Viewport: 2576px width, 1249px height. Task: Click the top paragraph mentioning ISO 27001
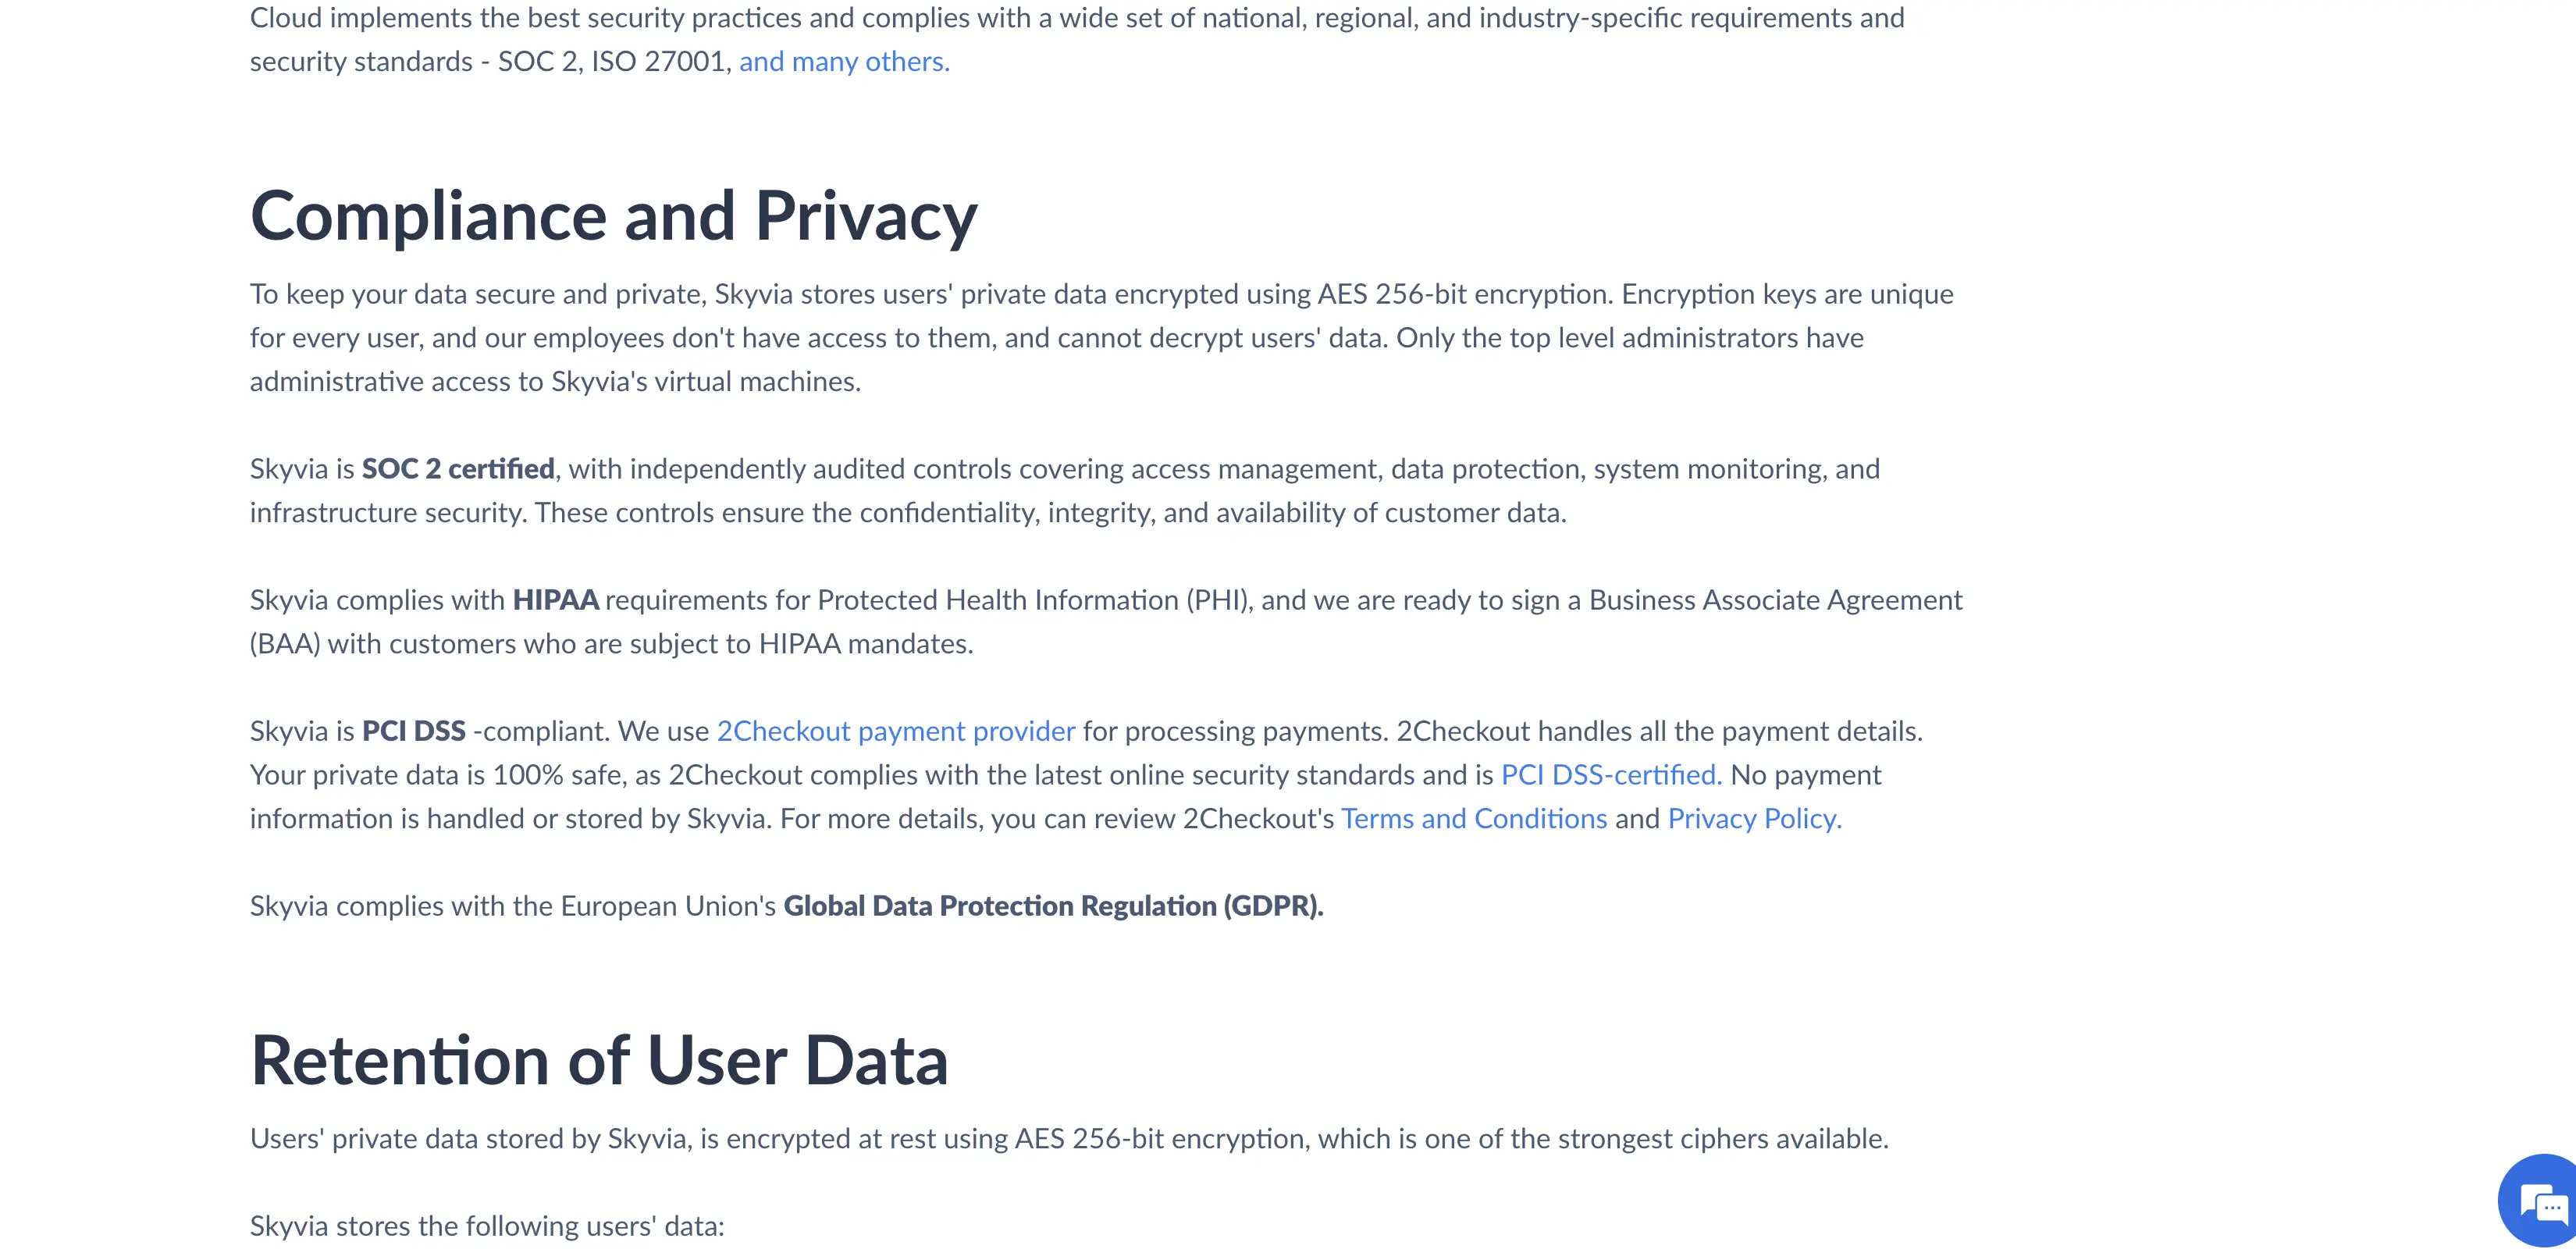(1077, 40)
